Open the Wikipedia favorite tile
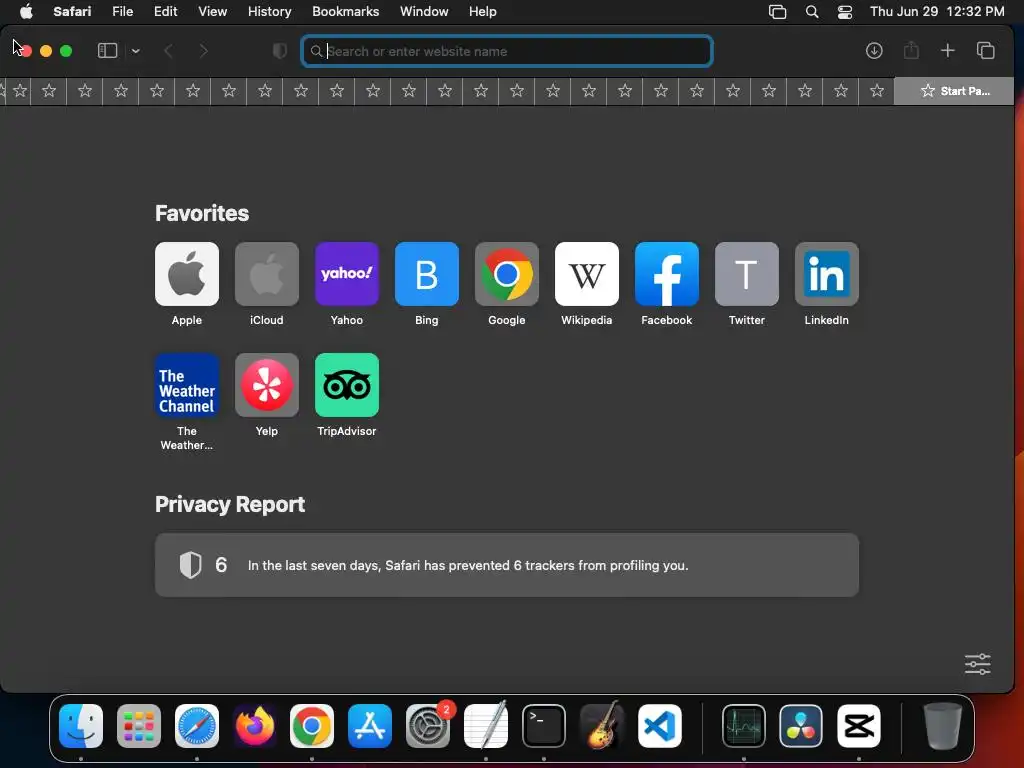The width and height of the screenshot is (1024, 768). [x=586, y=274]
